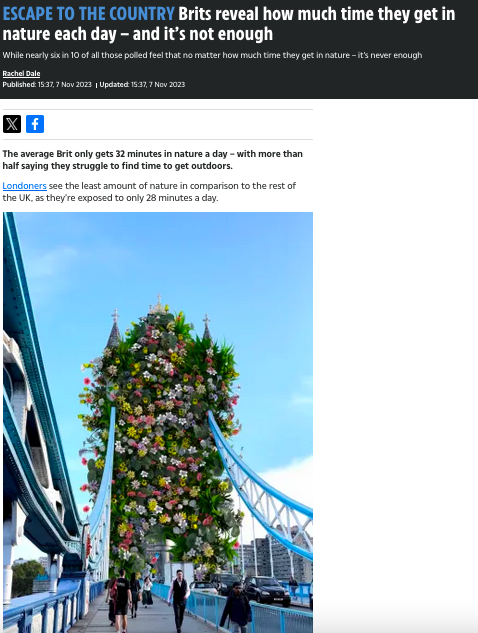Screen dimensions: 478x633
Task: Open the flower-covered Tower Bridge photo
Action: tap(158, 422)
